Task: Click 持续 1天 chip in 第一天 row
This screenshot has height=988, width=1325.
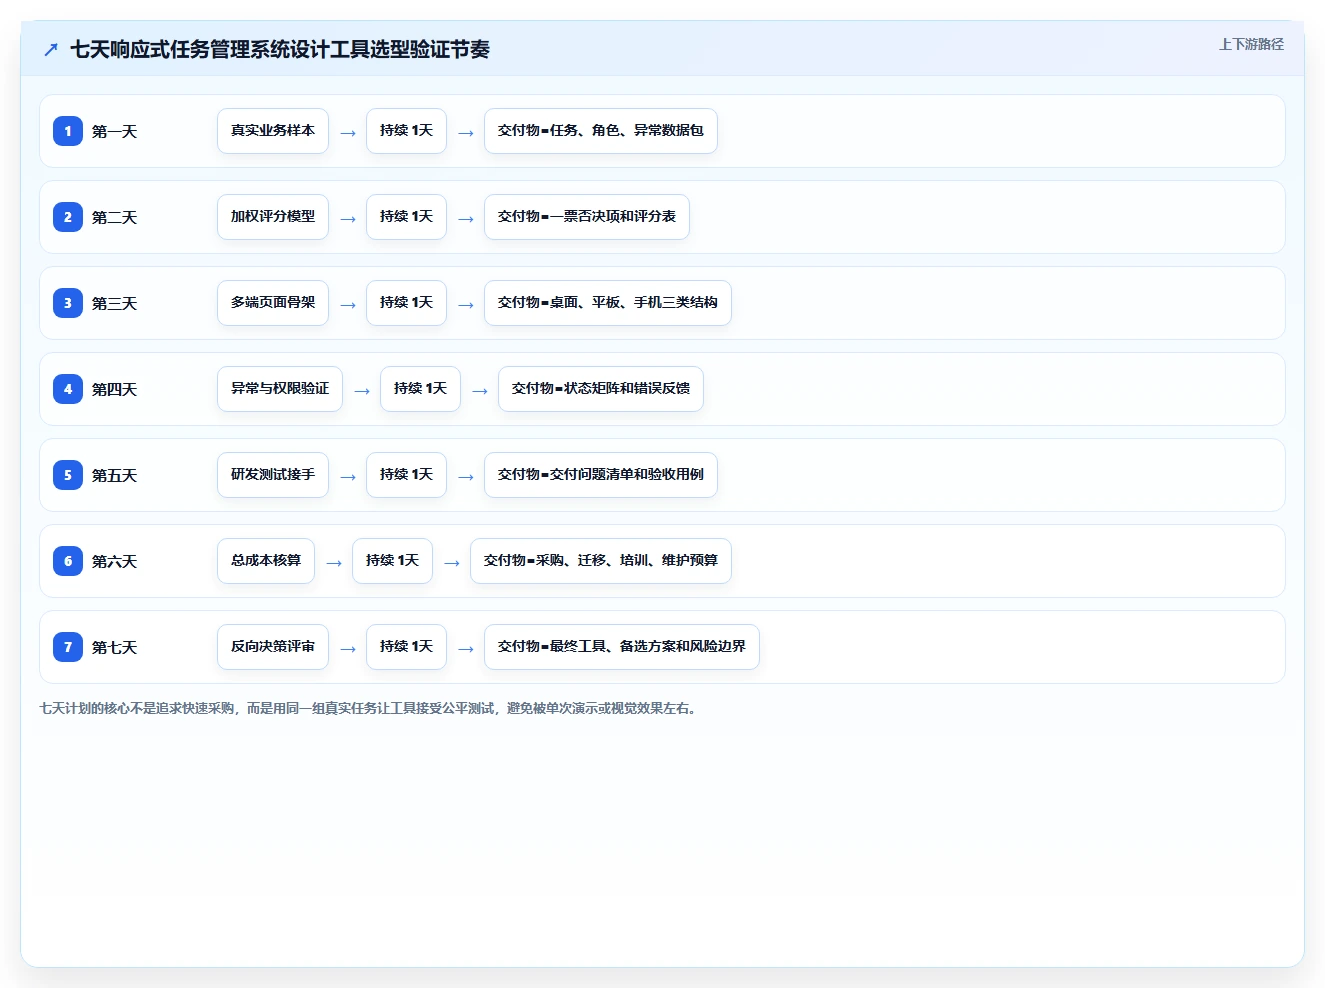Action: tap(406, 131)
